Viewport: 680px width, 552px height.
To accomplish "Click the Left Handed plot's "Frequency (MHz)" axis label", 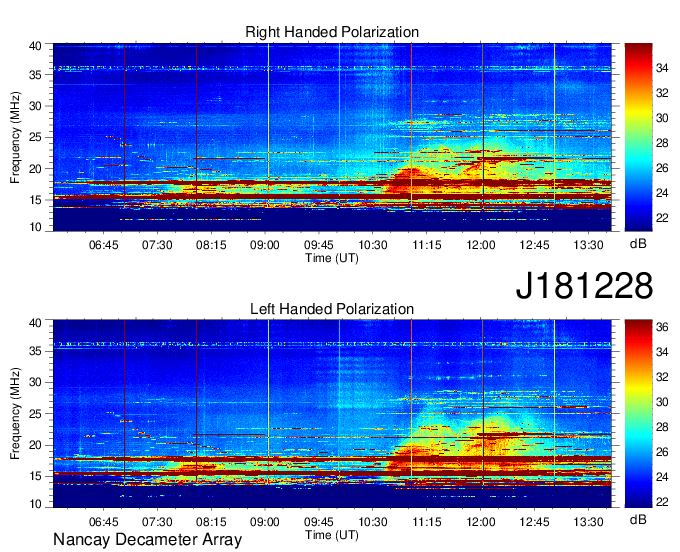I will coord(15,414).
